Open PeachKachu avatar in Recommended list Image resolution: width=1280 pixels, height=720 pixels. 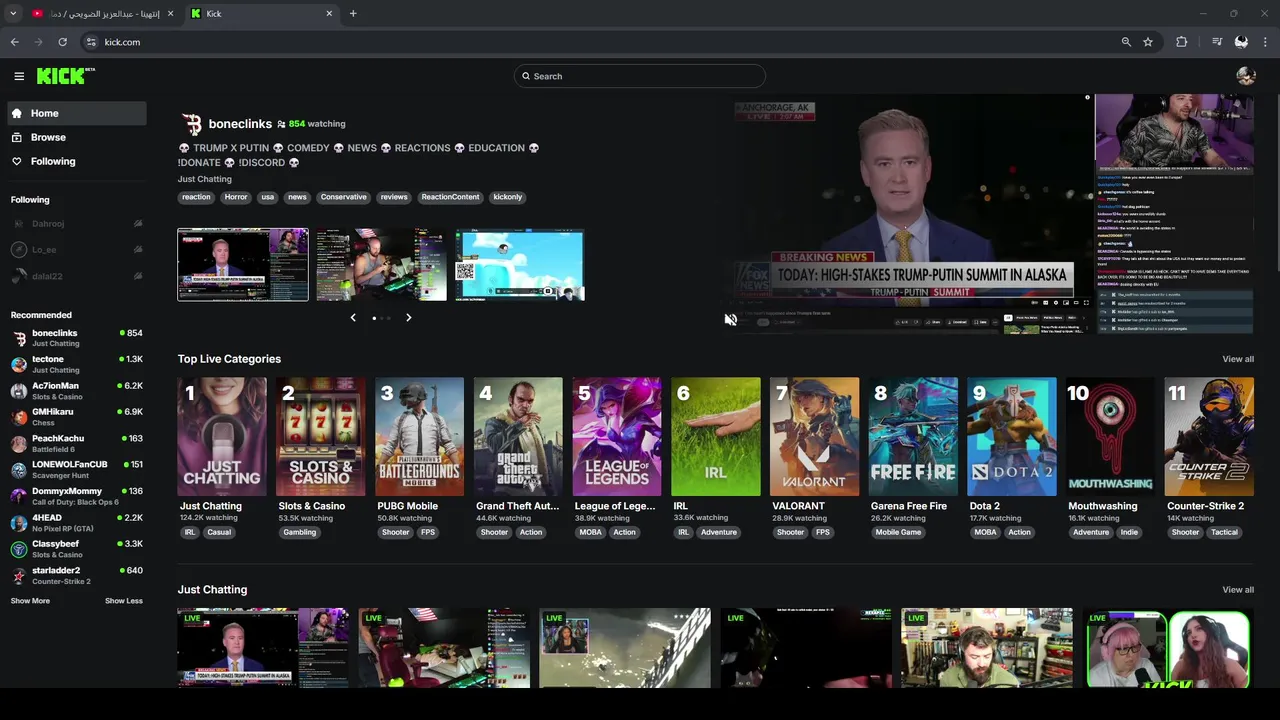19,444
